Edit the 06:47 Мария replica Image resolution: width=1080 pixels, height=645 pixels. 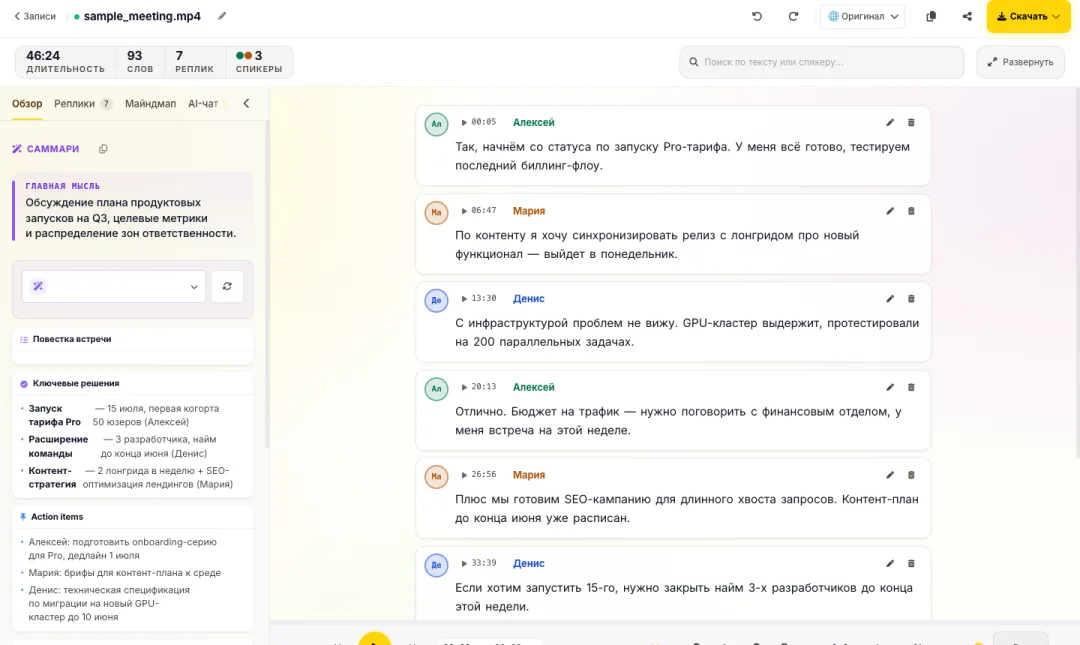[890, 211]
